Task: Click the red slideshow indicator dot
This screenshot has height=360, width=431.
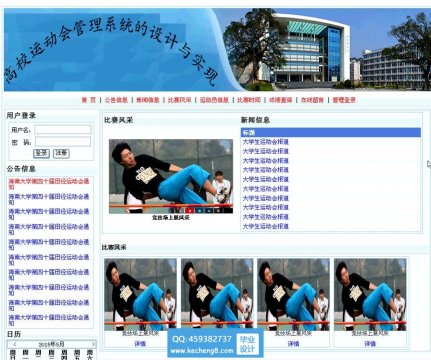Action: click(189, 210)
